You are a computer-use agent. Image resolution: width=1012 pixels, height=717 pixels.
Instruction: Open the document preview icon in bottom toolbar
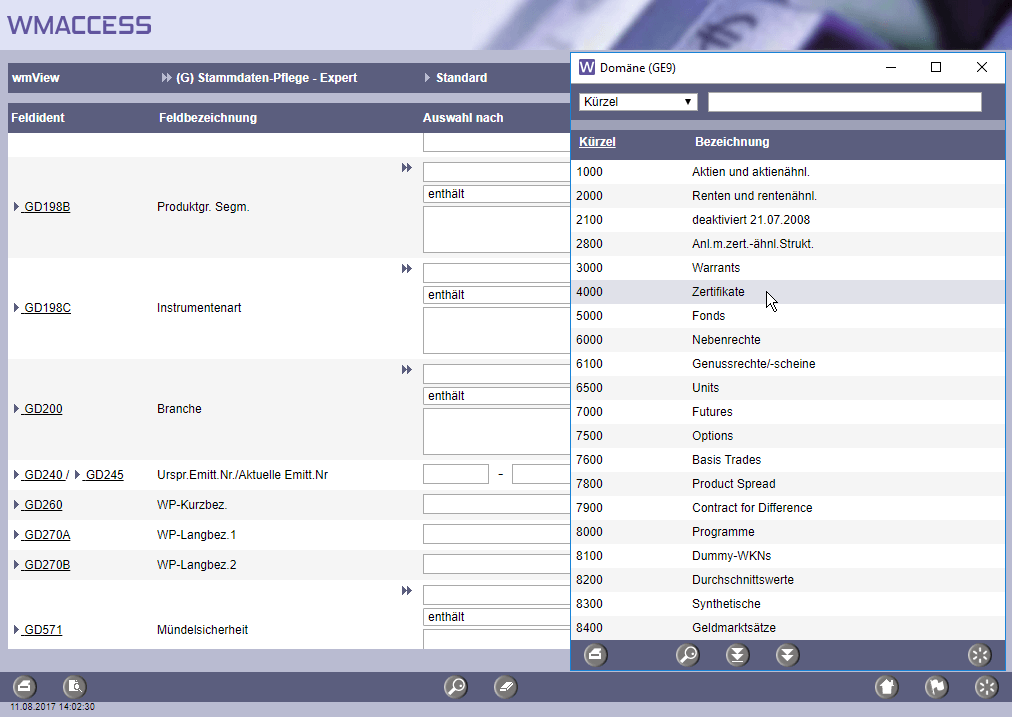point(75,687)
